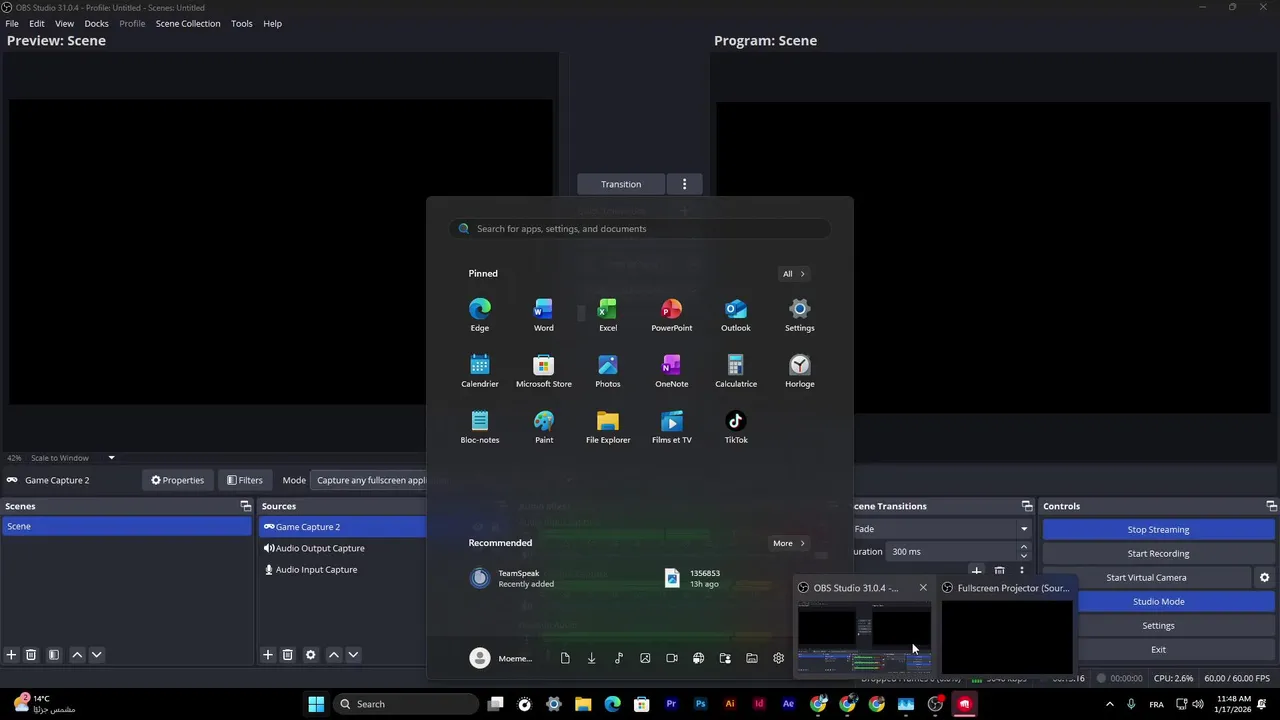Open the Tools menu

(242, 23)
